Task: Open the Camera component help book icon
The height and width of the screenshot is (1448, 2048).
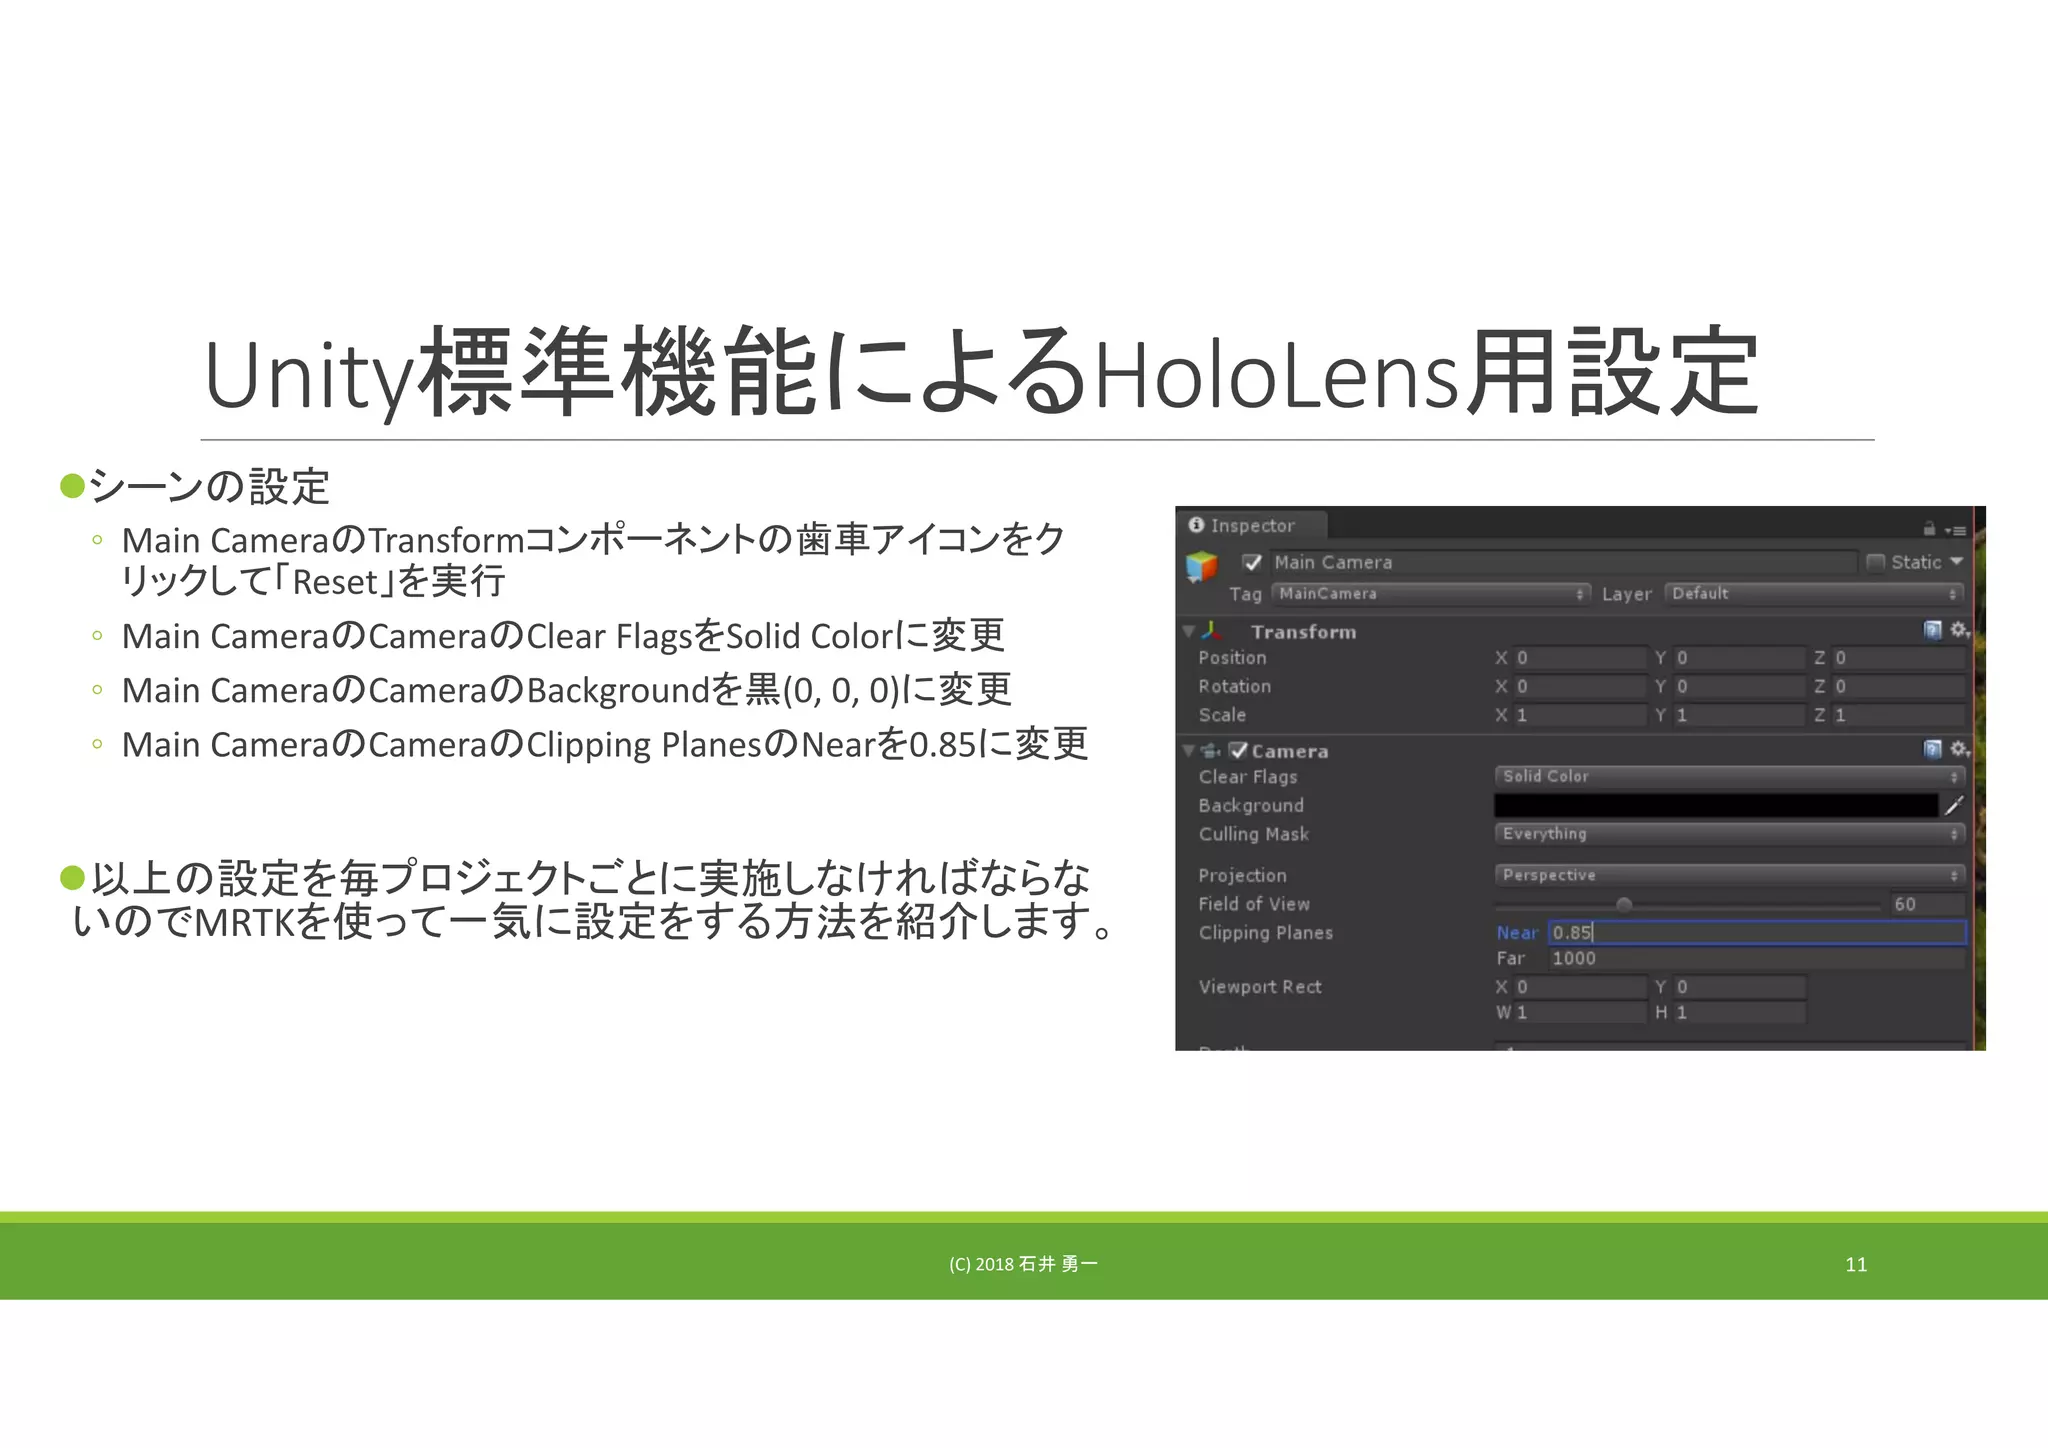Action: tap(1933, 749)
